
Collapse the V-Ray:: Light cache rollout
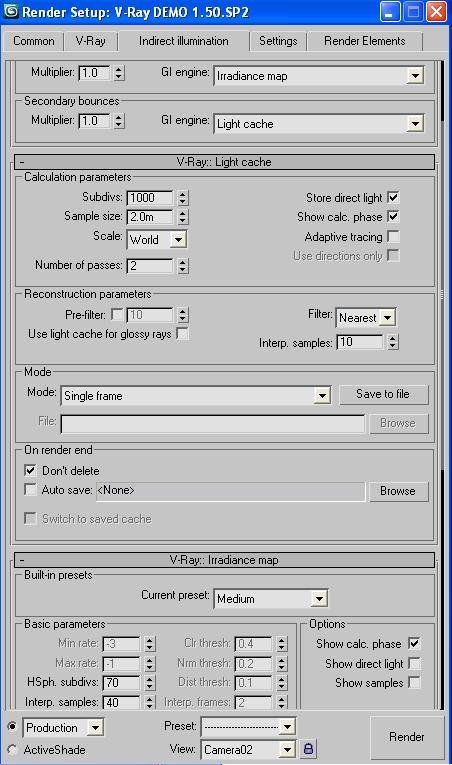pyautogui.click(x=224, y=162)
